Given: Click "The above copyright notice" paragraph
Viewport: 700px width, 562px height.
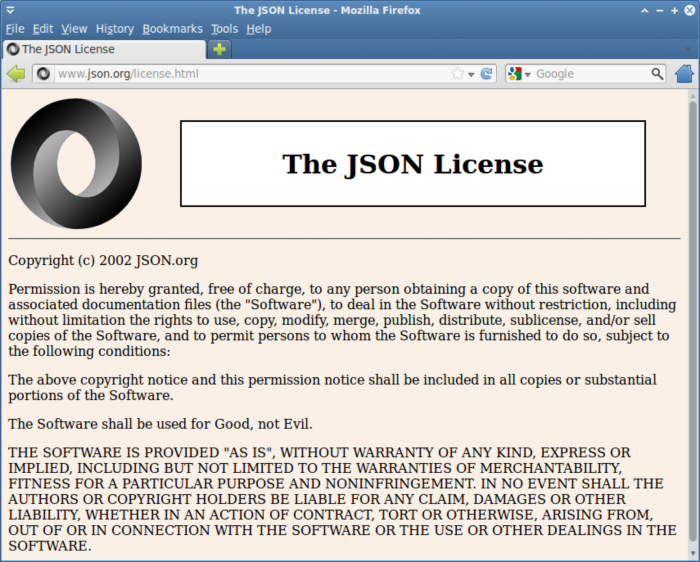Looking at the screenshot, I should point(333,387).
